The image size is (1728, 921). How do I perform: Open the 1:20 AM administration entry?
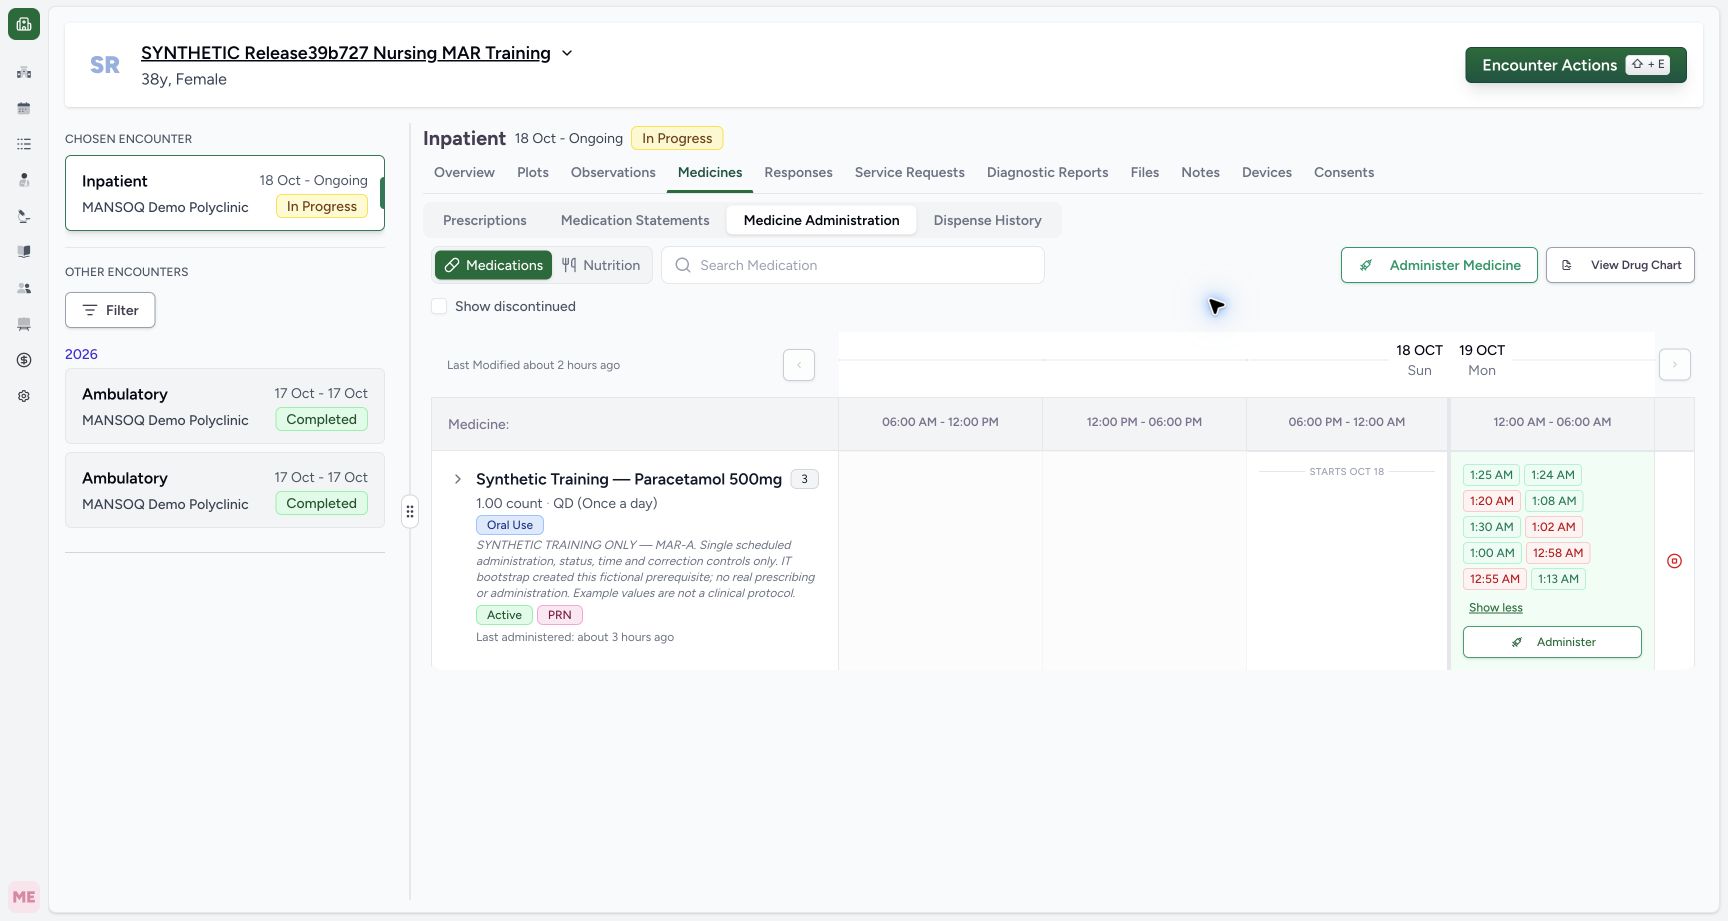point(1491,501)
